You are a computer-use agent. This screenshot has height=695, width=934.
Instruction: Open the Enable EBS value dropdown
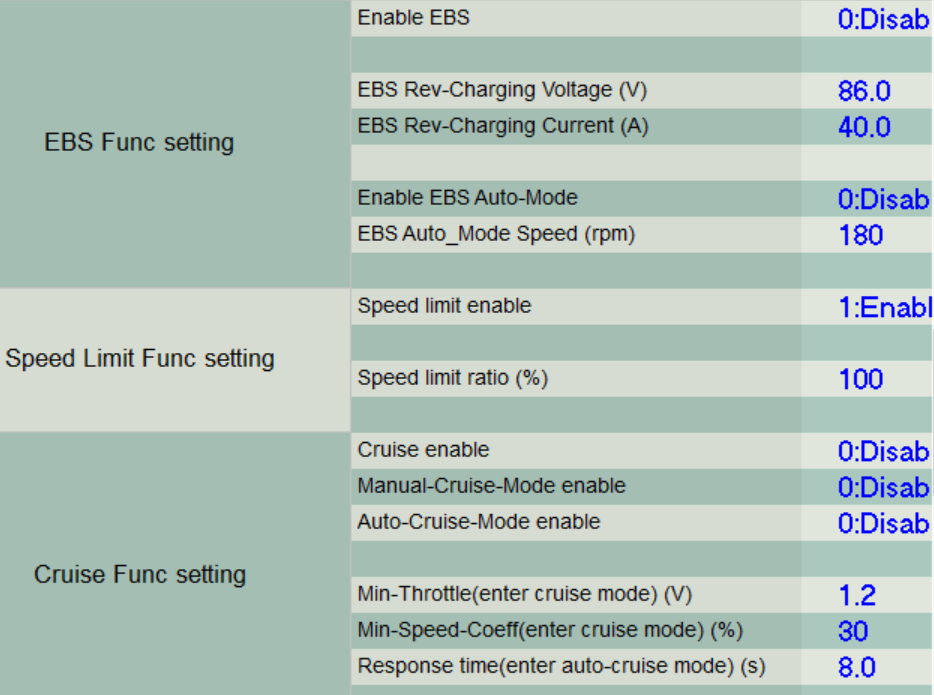tap(882, 19)
